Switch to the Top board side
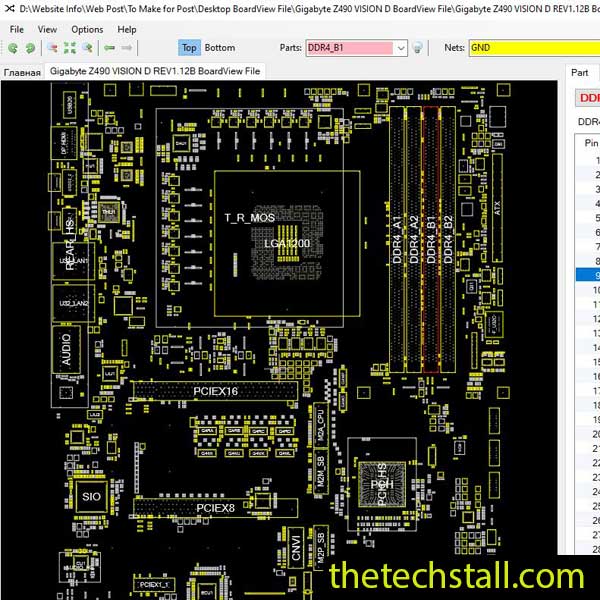Image resolution: width=600 pixels, height=600 pixels. 189,48
